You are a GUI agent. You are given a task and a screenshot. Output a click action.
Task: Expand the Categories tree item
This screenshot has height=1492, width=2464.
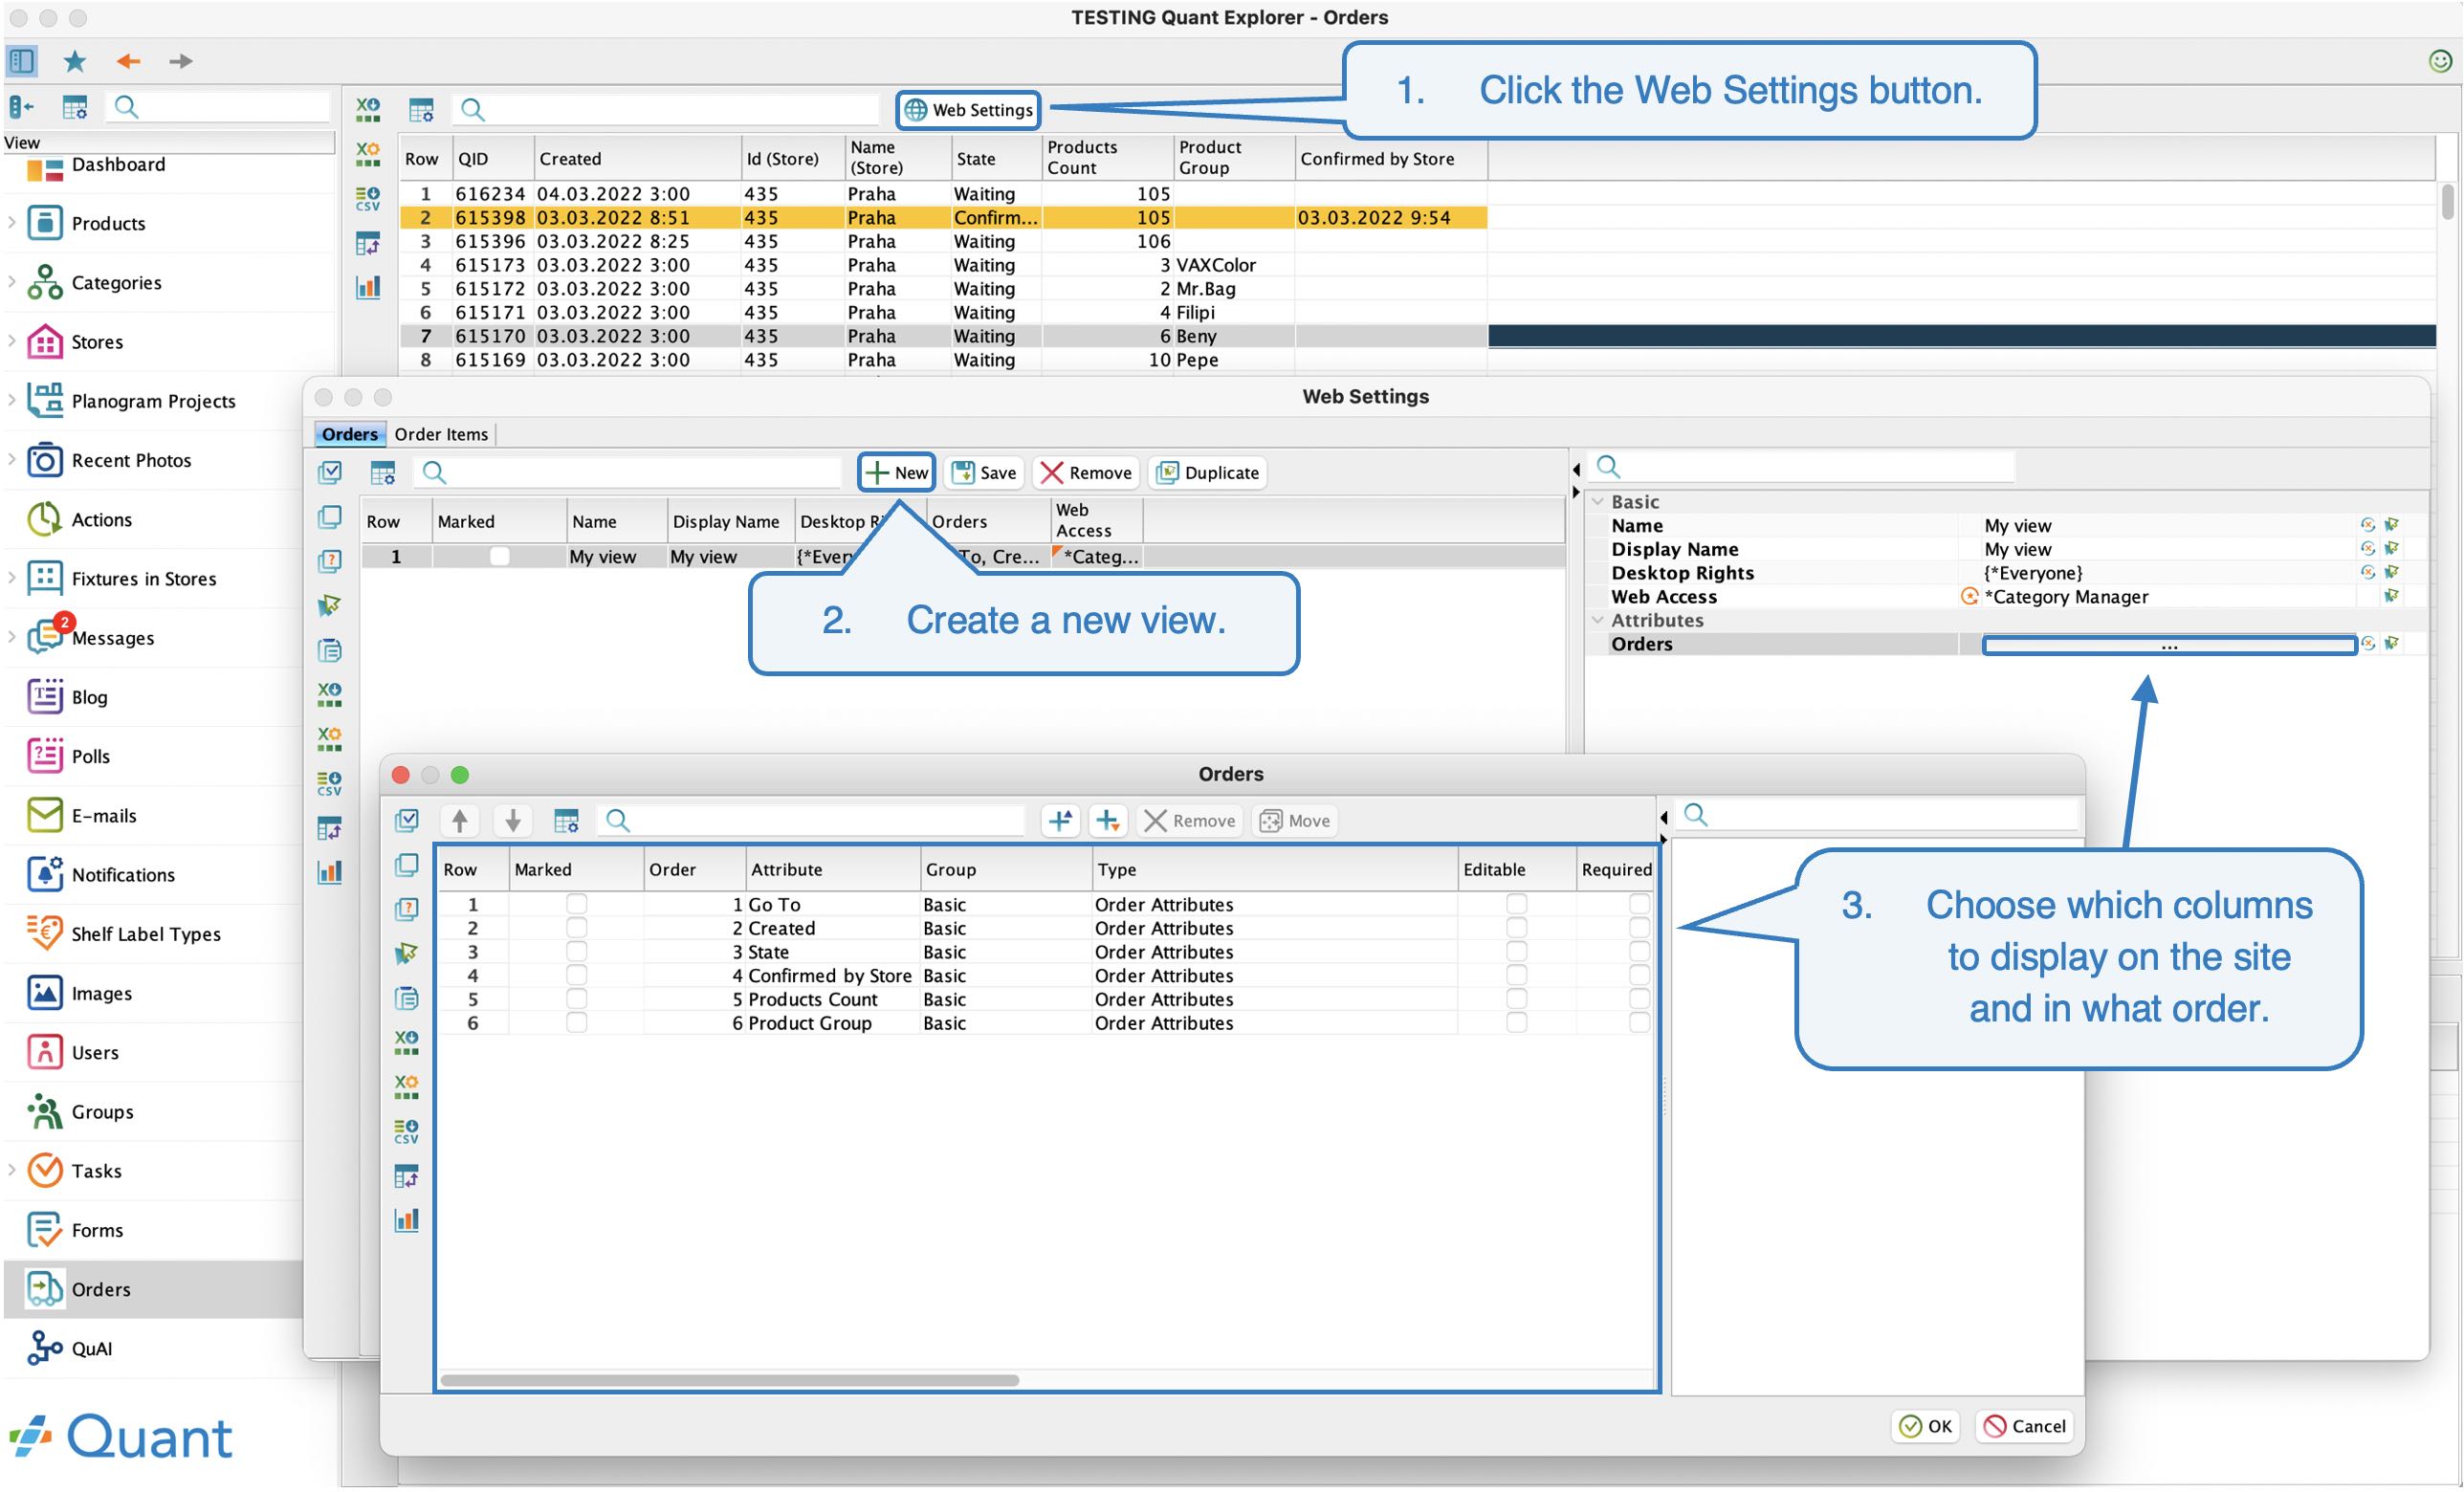tap(11, 282)
